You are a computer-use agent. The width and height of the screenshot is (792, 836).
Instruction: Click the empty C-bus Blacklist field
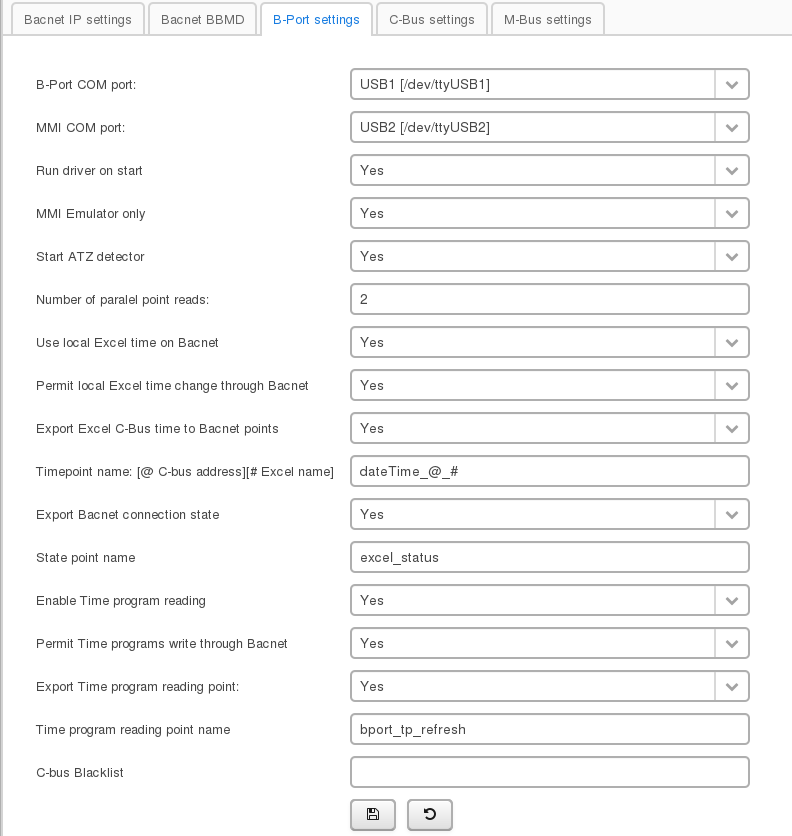549,773
